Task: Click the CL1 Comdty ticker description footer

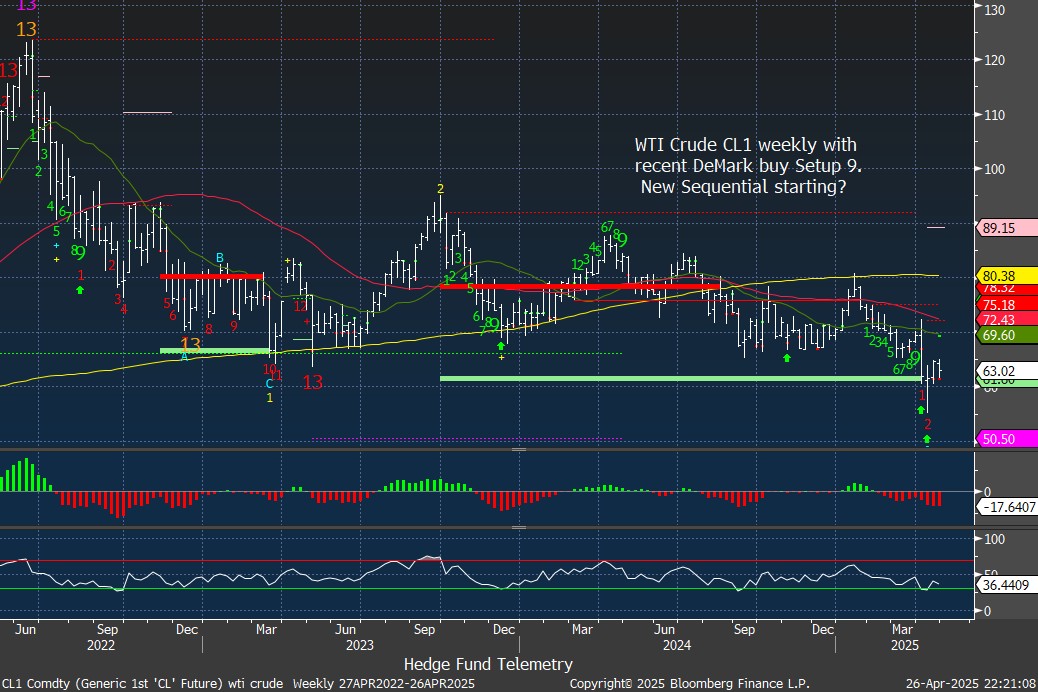Action: tap(238, 683)
